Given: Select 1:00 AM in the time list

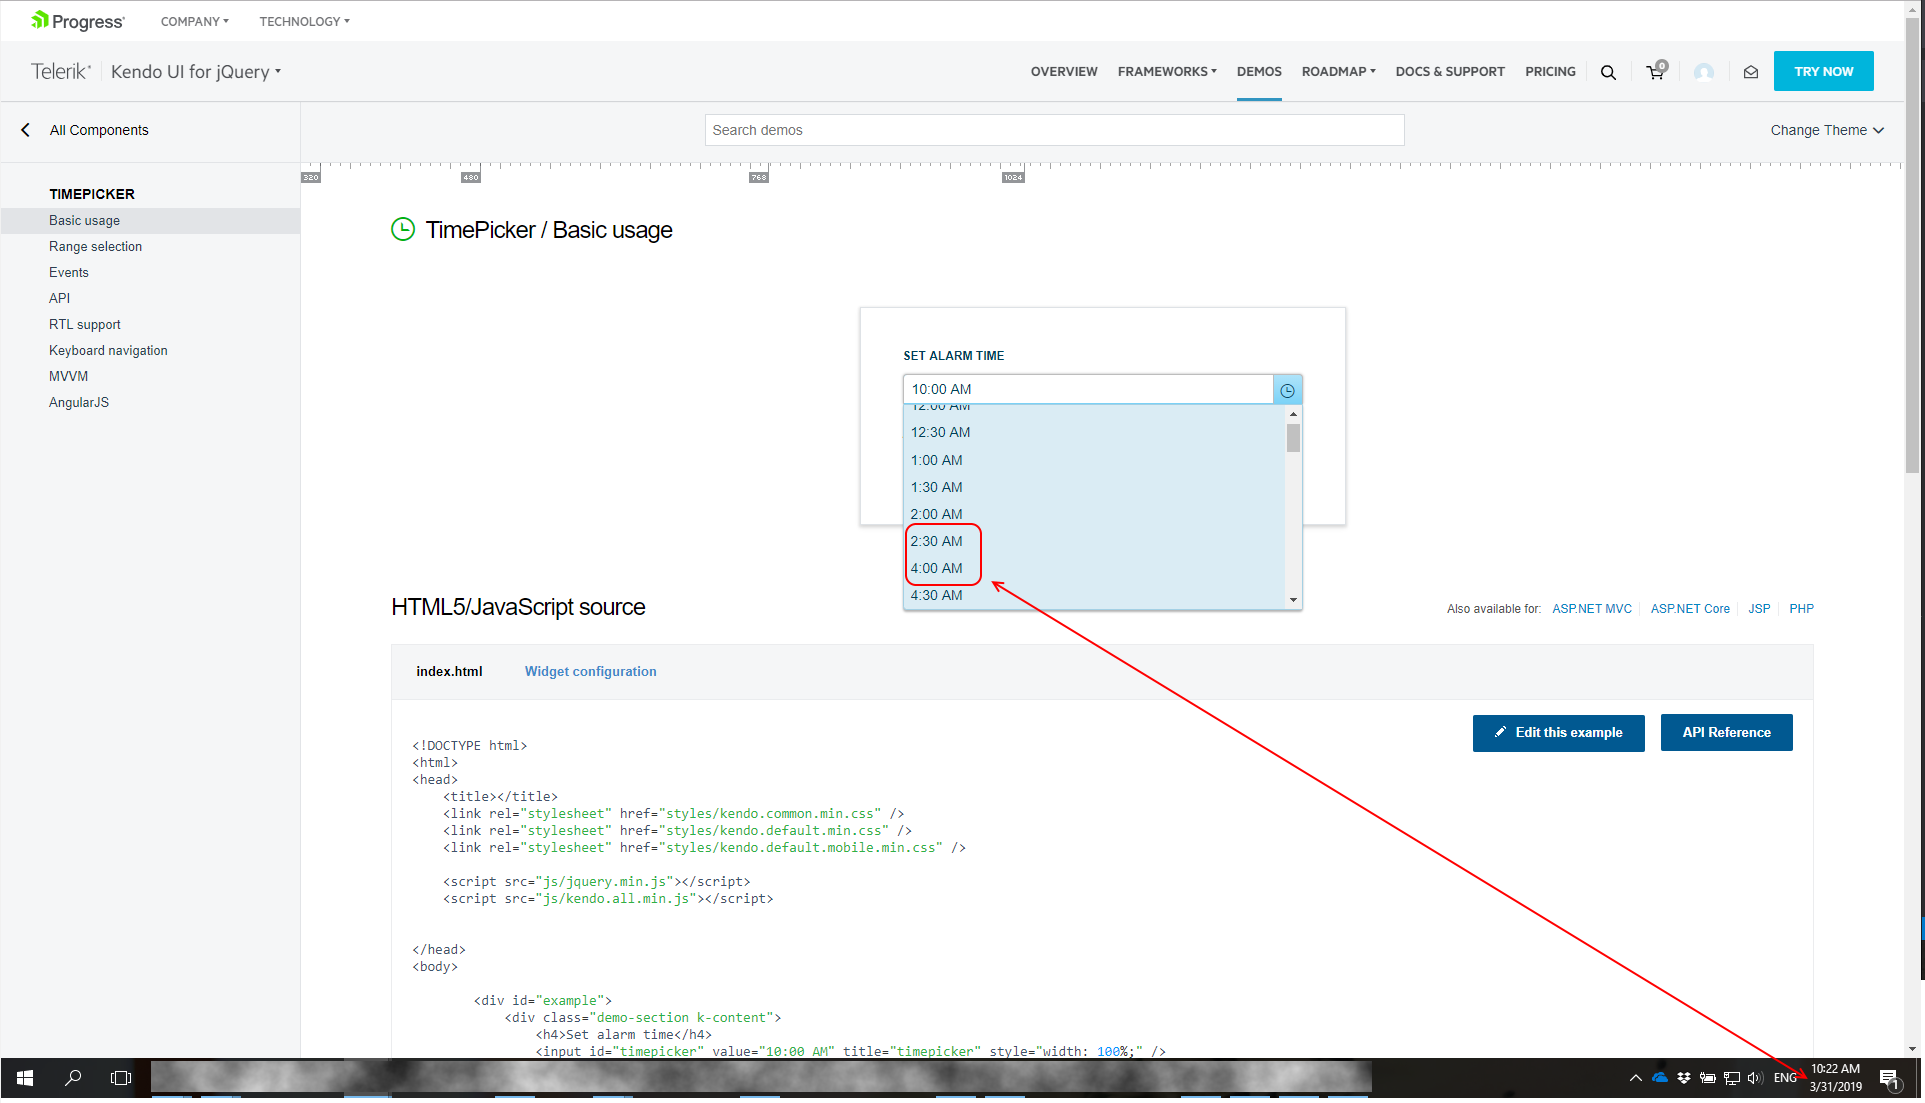Looking at the screenshot, I should point(1094,461).
